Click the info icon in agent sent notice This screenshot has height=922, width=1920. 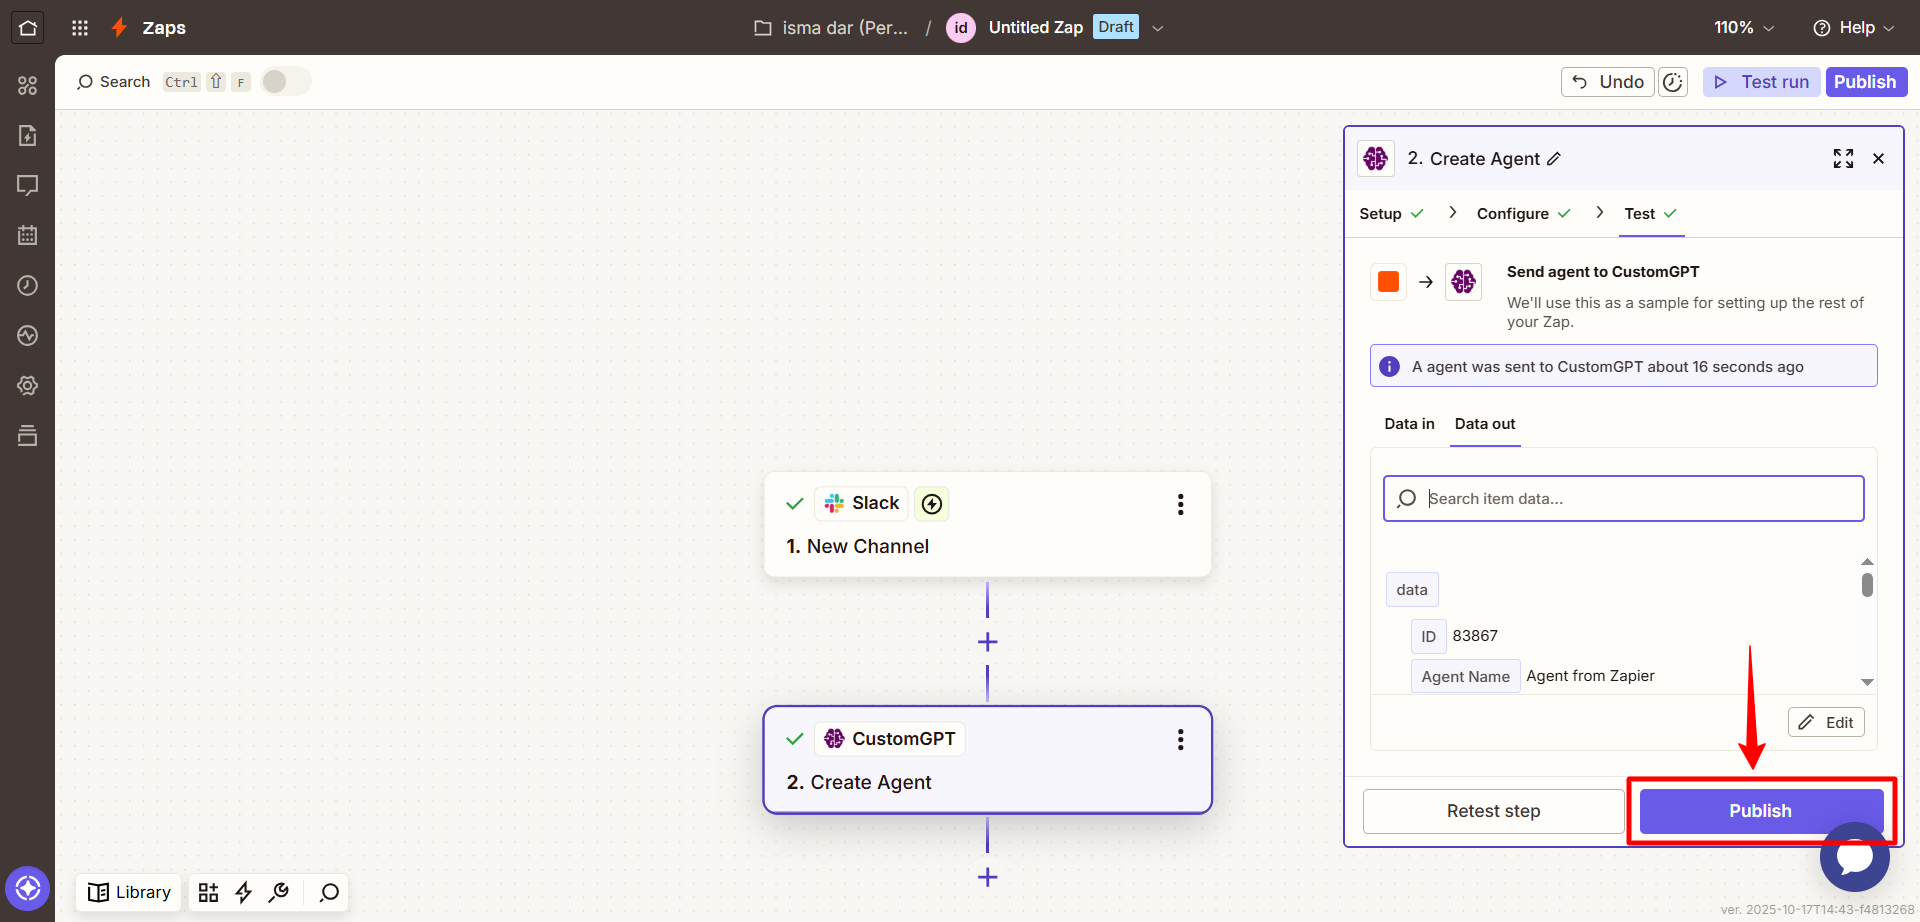tap(1389, 367)
